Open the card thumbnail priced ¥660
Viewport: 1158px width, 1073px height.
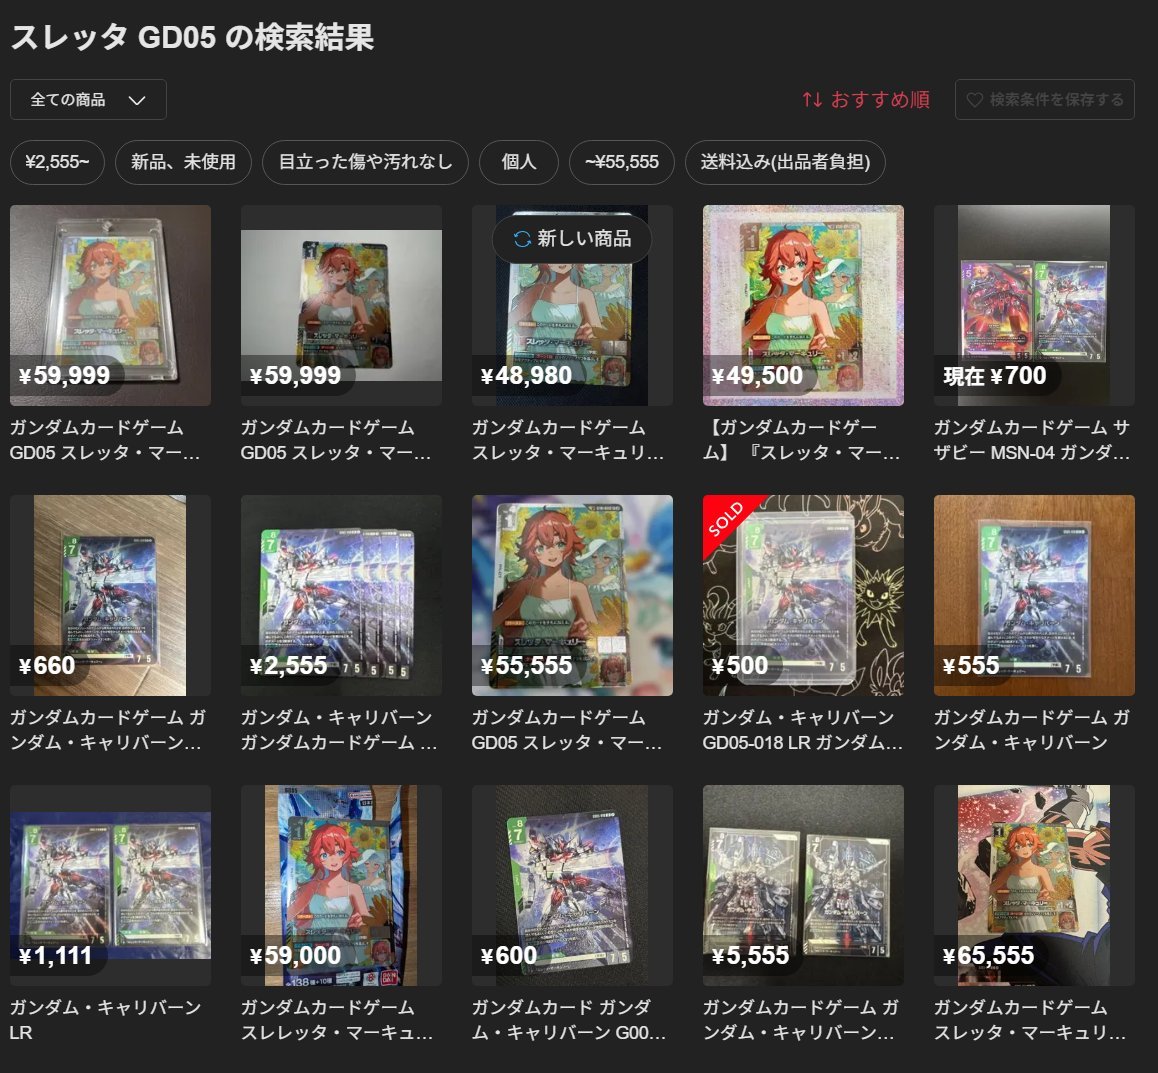(111, 595)
